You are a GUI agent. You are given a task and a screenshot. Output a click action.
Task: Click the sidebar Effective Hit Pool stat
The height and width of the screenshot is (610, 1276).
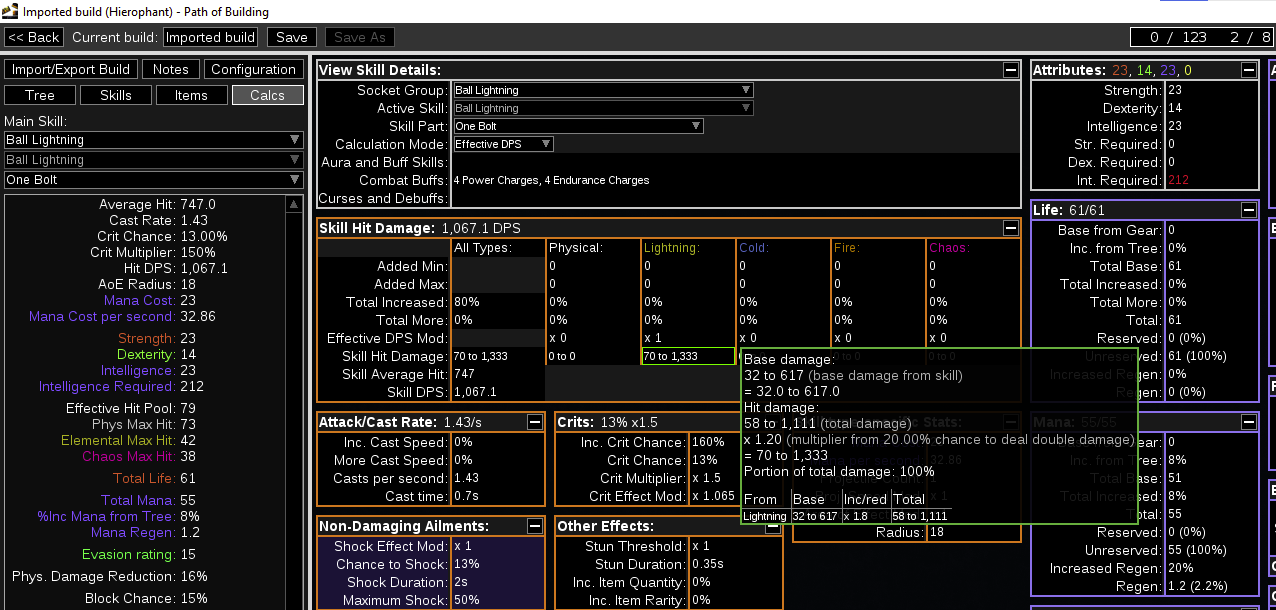[x=133, y=408]
